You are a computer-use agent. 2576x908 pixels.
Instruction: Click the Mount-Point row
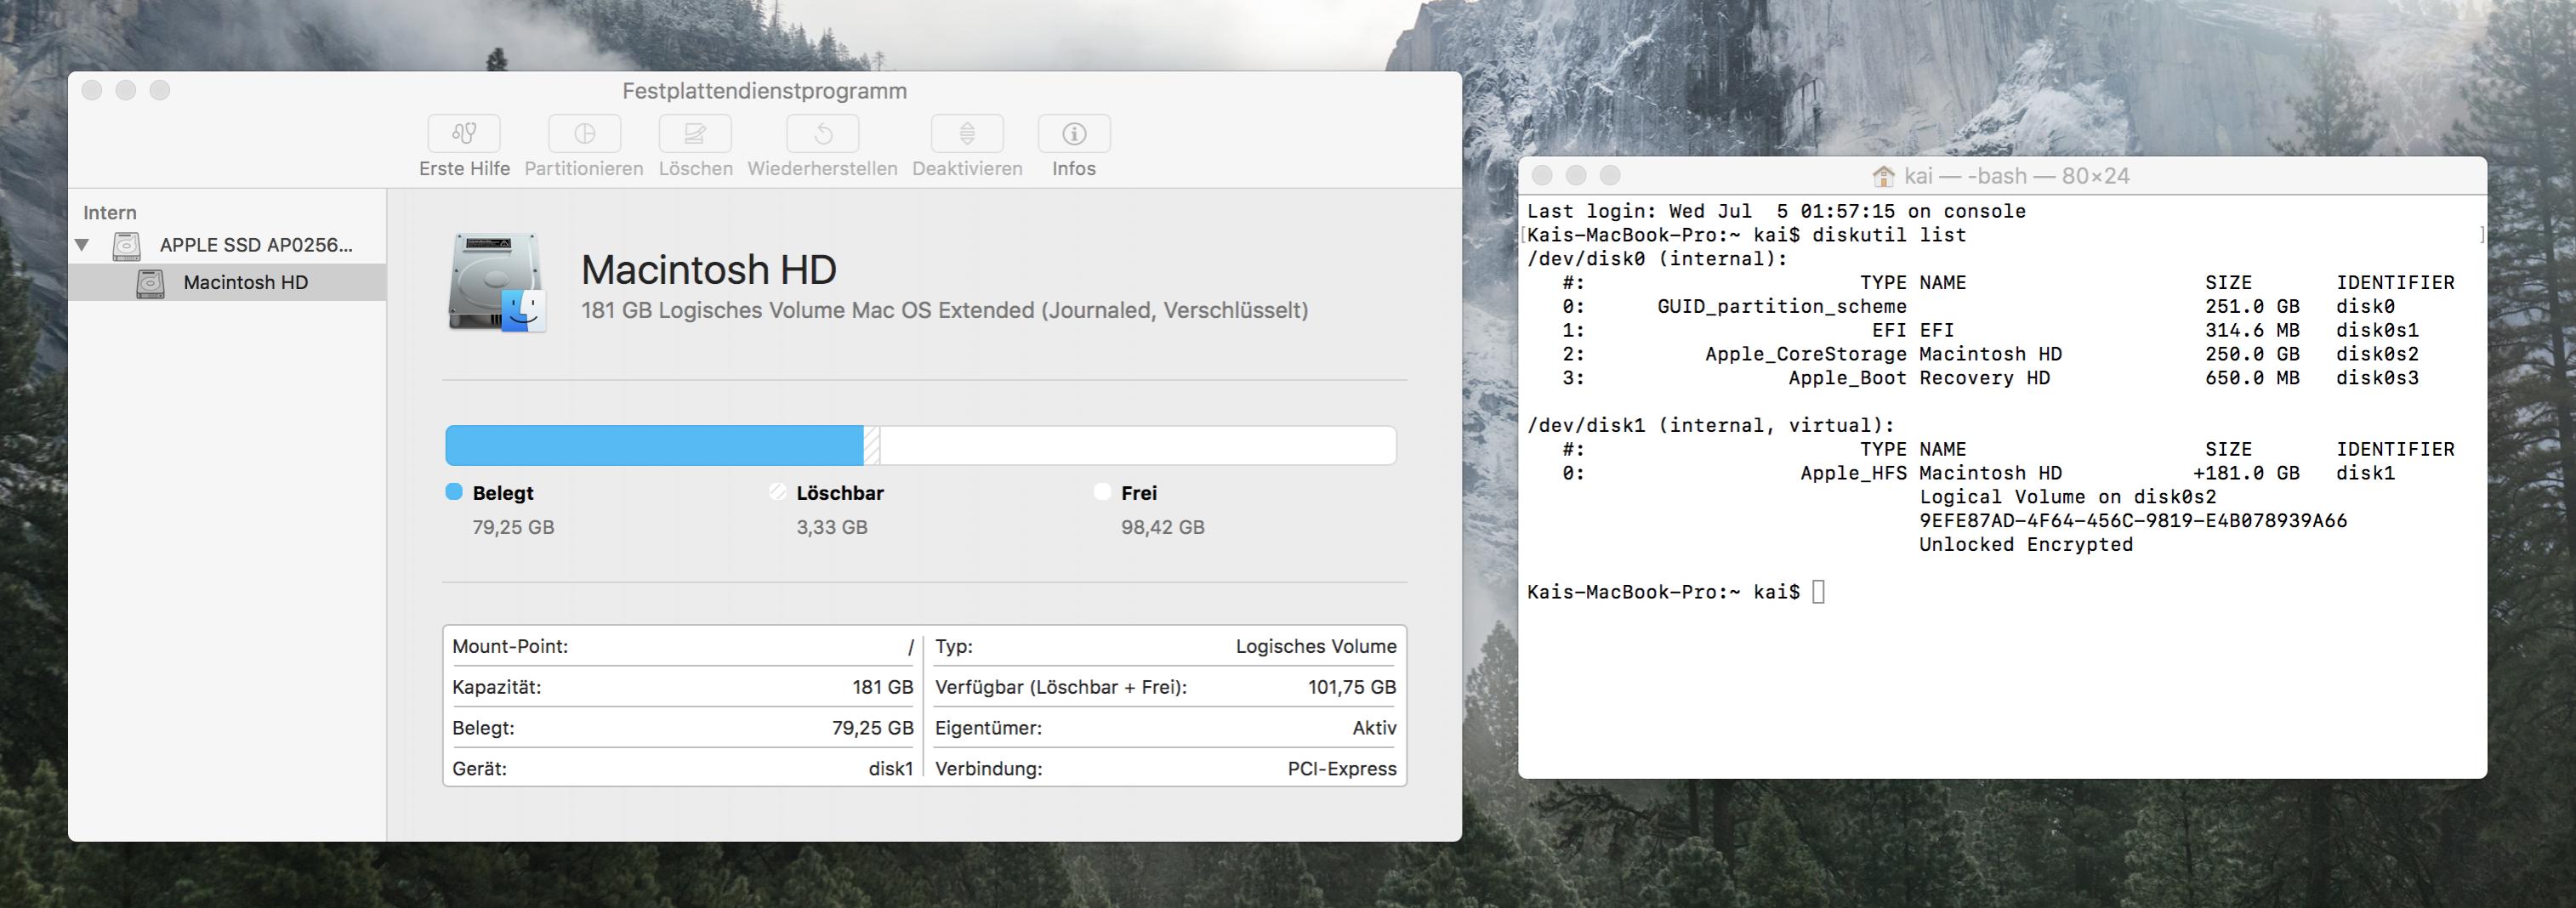tap(683, 647)
